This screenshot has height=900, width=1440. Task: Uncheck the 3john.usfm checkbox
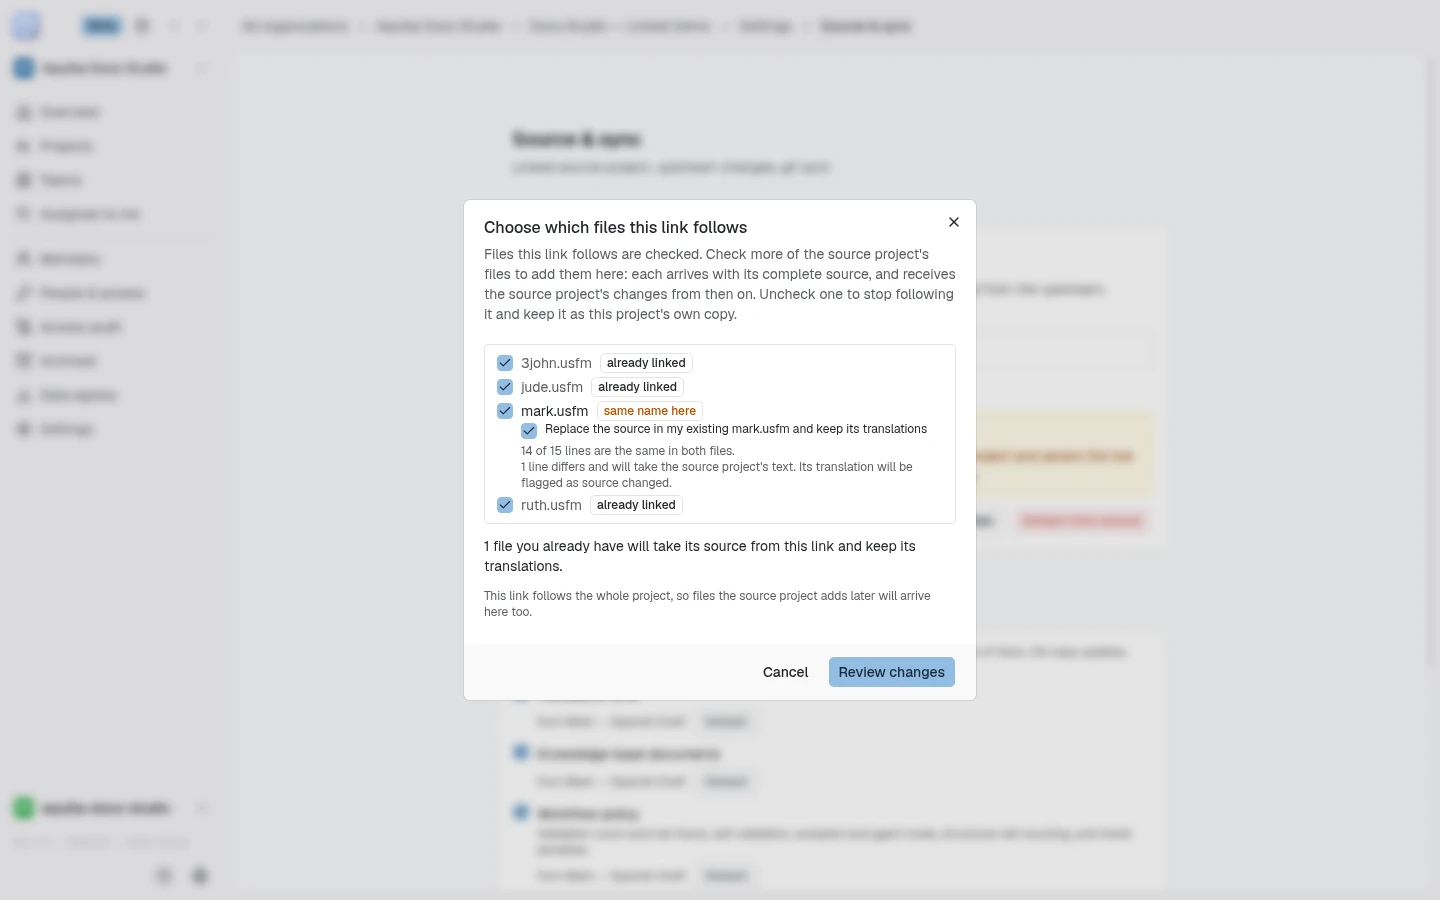coord(505,363)
